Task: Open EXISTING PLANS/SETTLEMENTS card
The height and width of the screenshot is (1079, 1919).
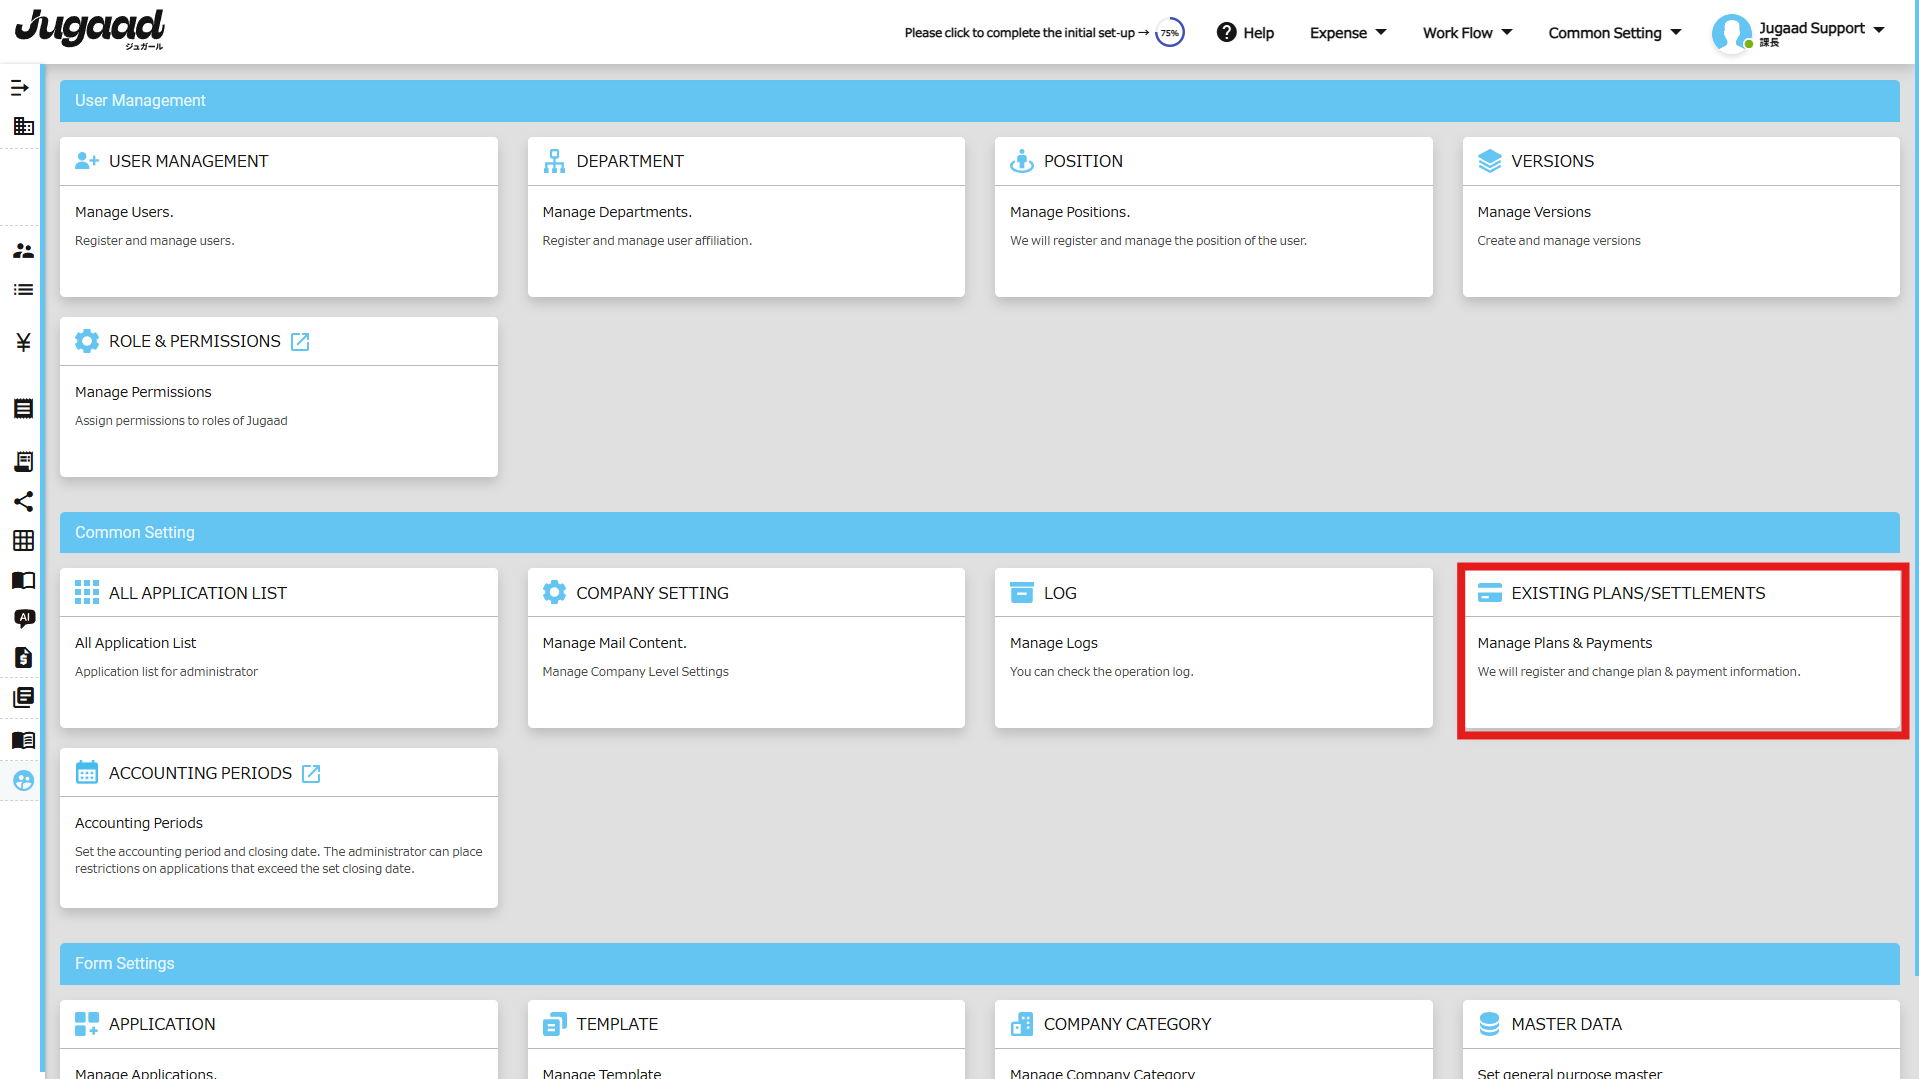Action: point(1681,648)
